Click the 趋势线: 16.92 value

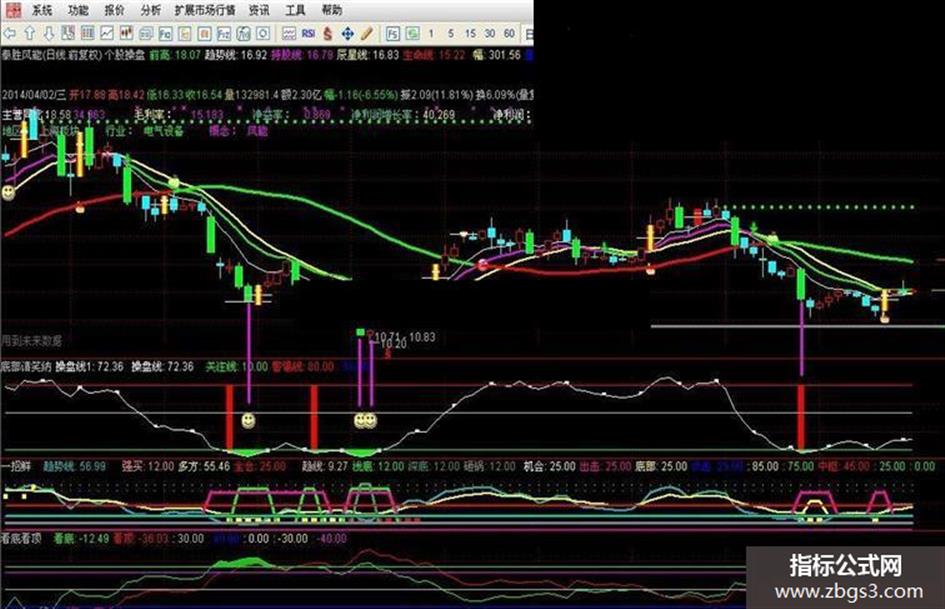236,55
